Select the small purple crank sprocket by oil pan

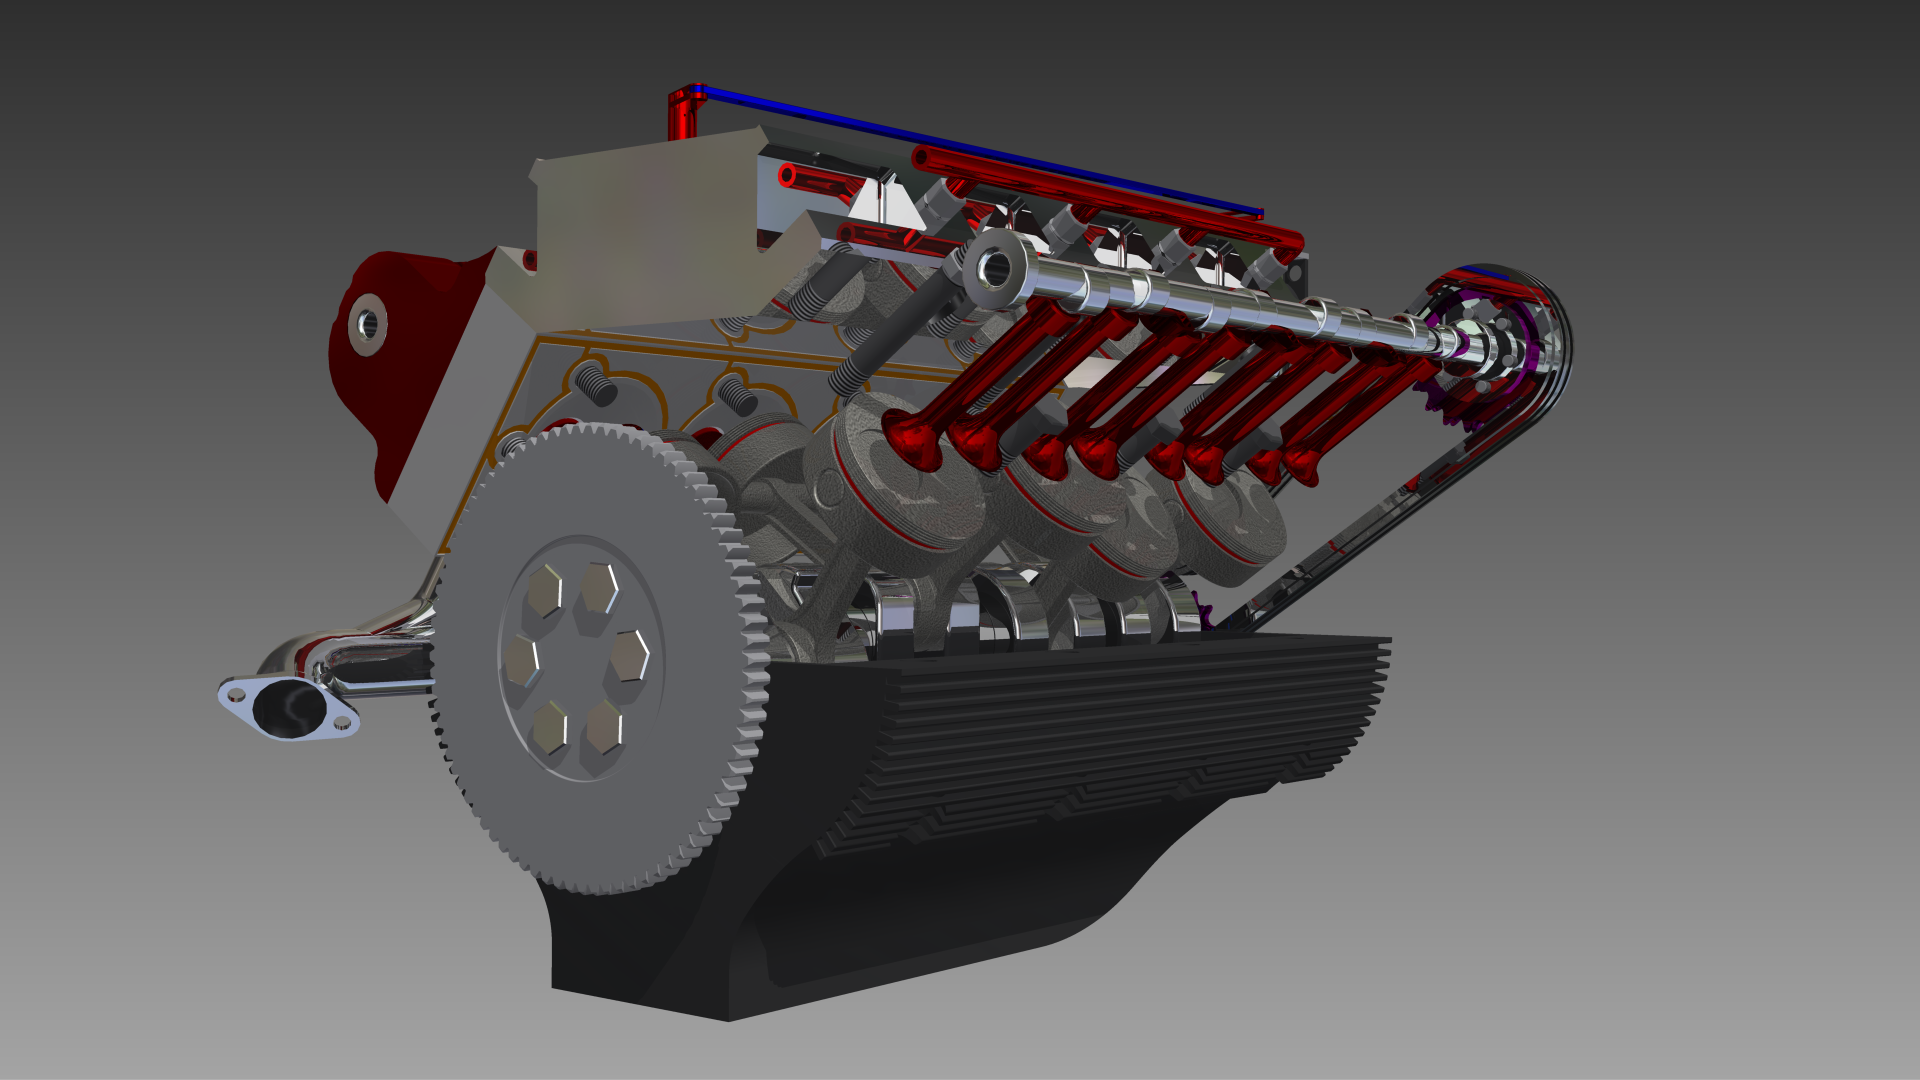pyautogui.click(x=1205, y=613)
